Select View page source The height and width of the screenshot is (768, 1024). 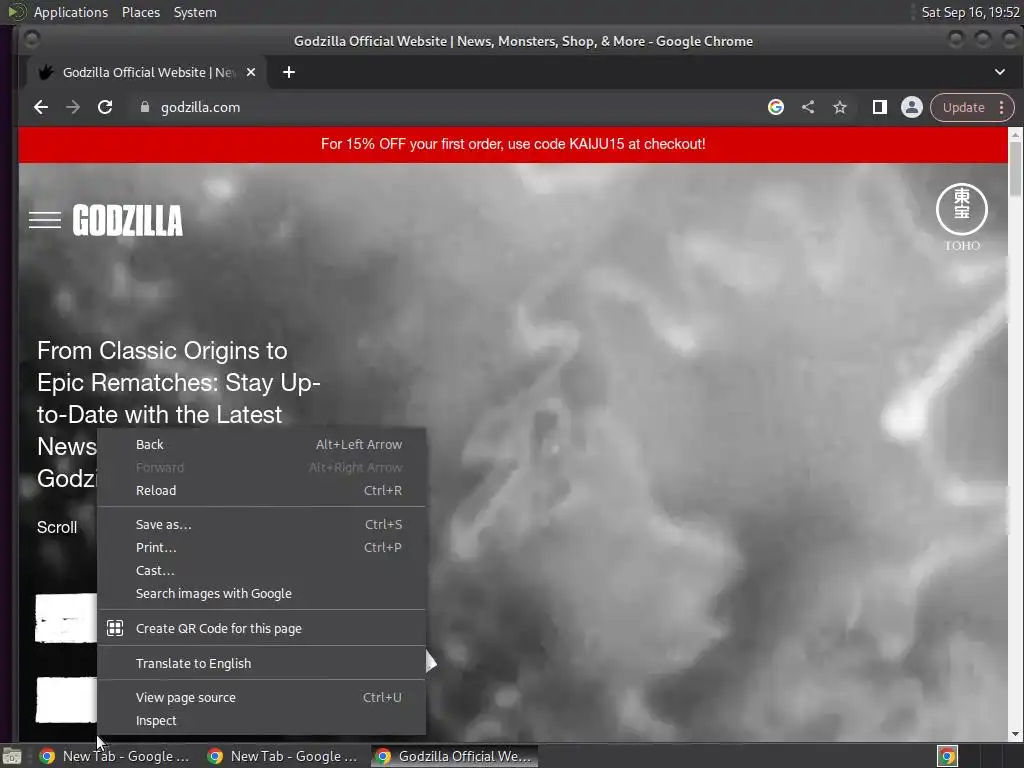261,697
